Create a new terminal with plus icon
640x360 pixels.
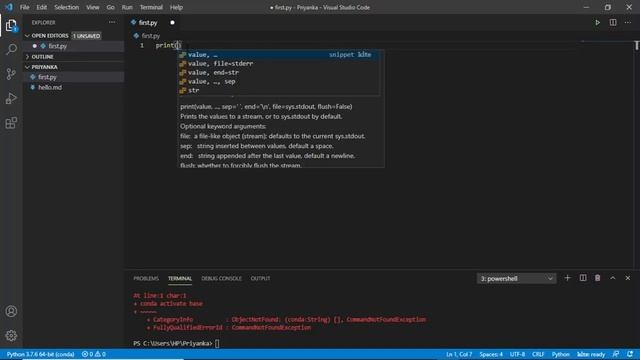(567, 278)
